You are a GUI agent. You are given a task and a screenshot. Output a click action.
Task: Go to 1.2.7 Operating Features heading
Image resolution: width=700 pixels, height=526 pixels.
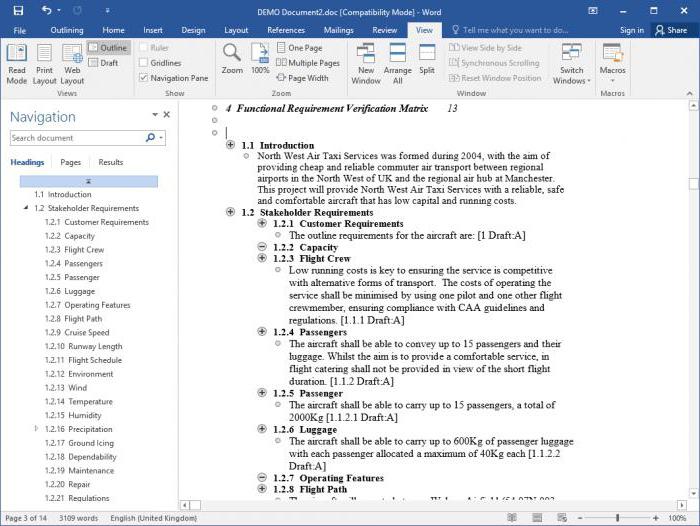click(x=88, y=305)
